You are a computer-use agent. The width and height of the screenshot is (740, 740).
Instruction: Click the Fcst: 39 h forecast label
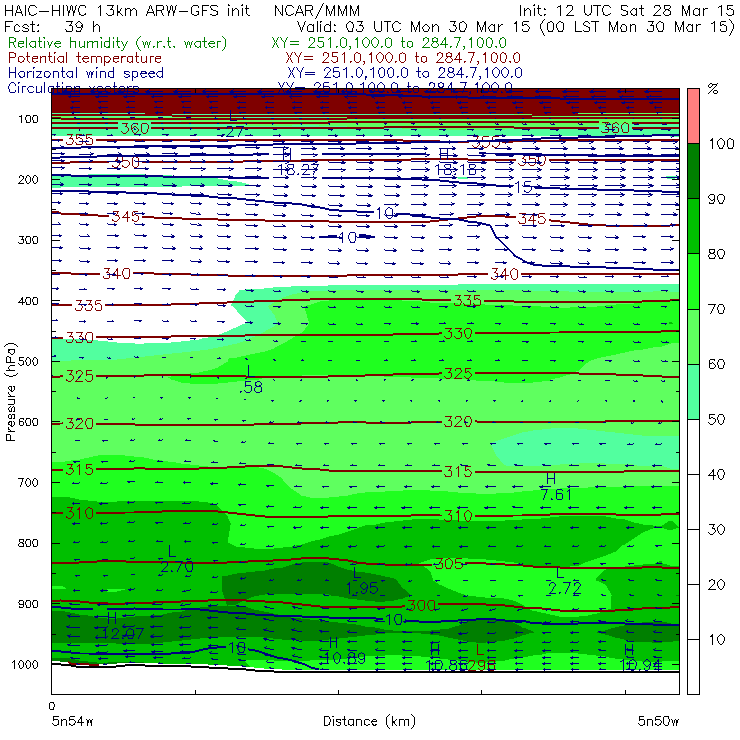coord(52,26)
